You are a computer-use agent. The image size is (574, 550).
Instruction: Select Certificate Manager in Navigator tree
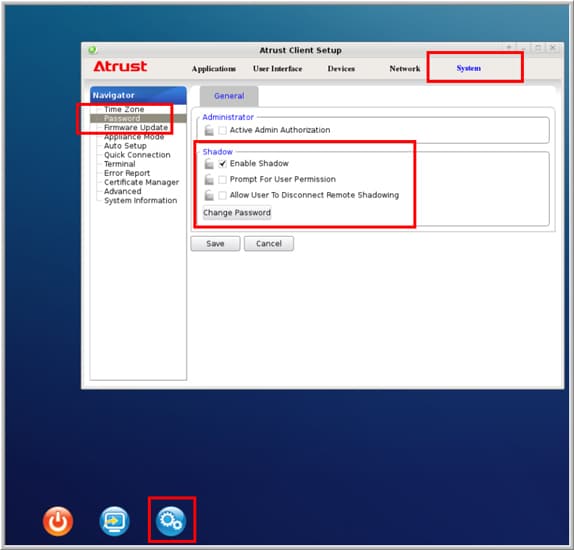[x=141, y=182]
